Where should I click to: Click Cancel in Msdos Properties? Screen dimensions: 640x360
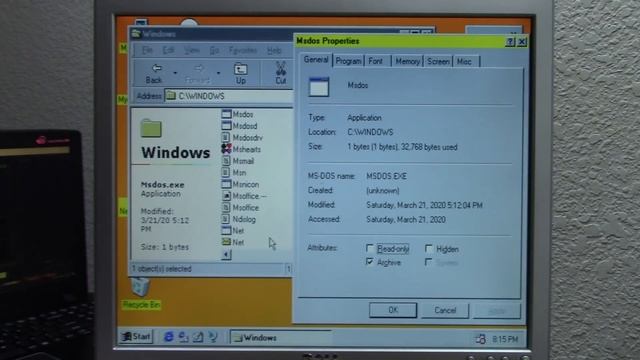[x=445, y=311]
